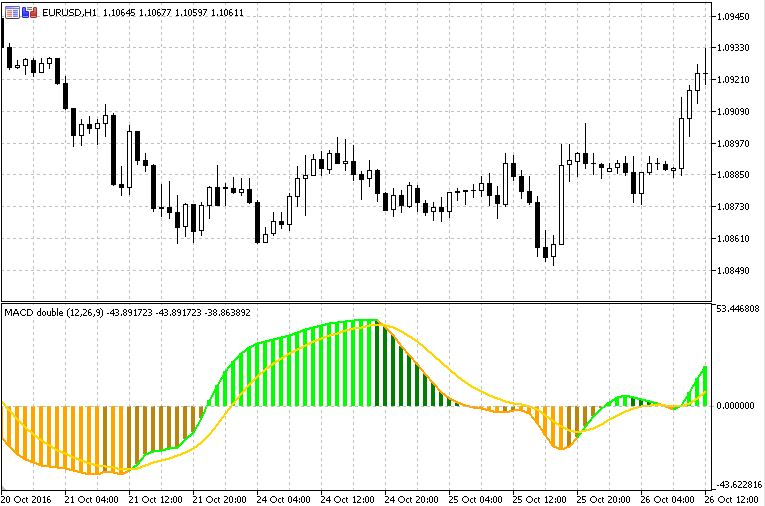
Task: Click the 20 Oct 2016 date label
Action: pos(28,498)
